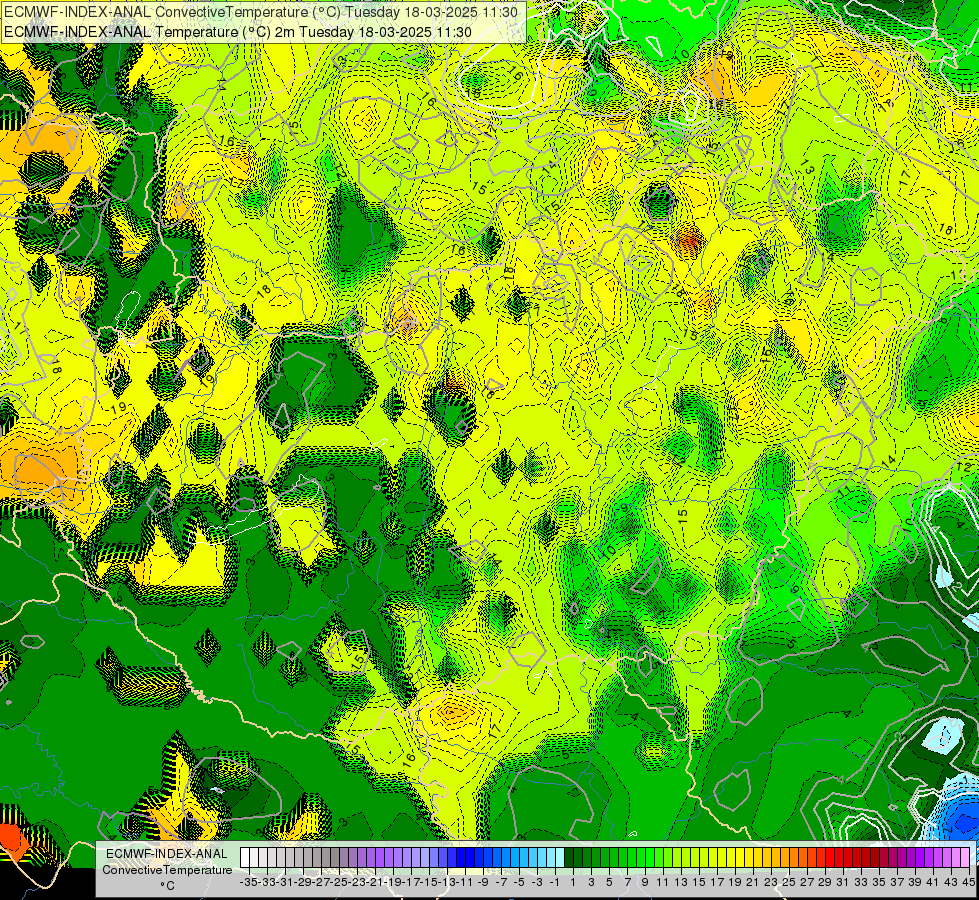Click the legend value 45
Screen dimensions: 979x900
pyautogui.click(x=969, y=882)
